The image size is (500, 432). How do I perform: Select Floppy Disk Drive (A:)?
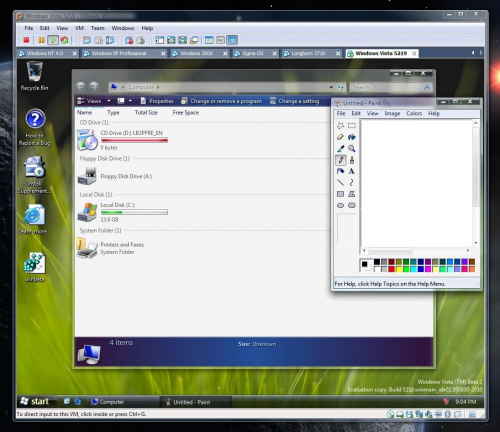[115, 176]
